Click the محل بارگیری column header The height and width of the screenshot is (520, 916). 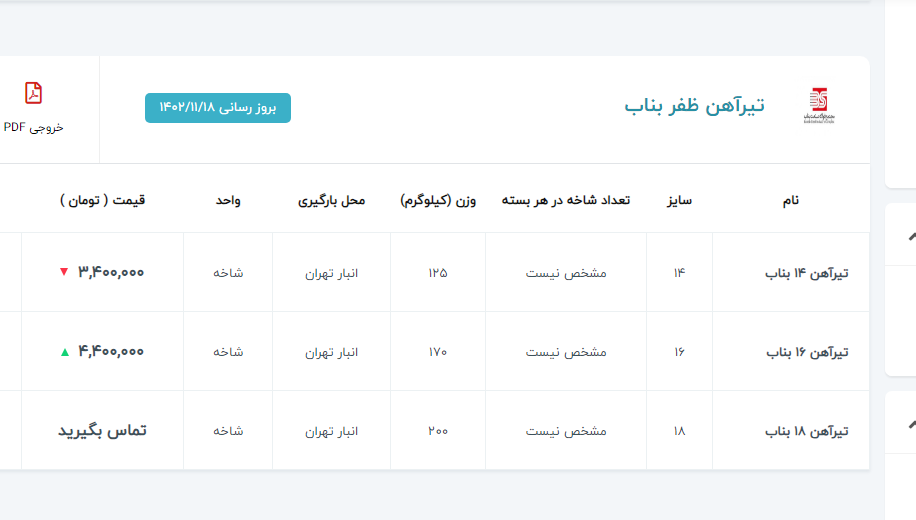[x=331, y=200]
